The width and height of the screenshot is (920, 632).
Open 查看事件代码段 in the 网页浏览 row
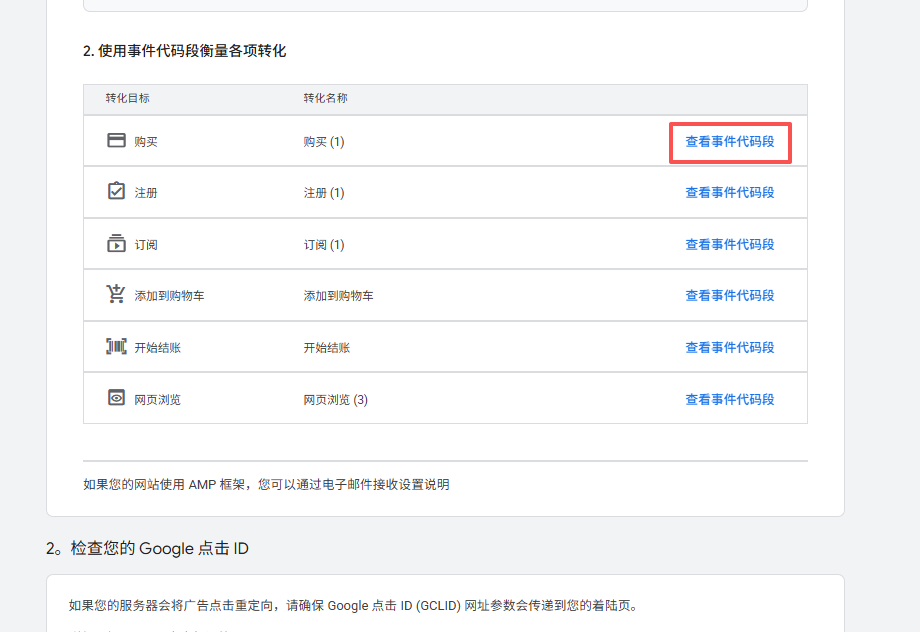[x=729, y=400]
